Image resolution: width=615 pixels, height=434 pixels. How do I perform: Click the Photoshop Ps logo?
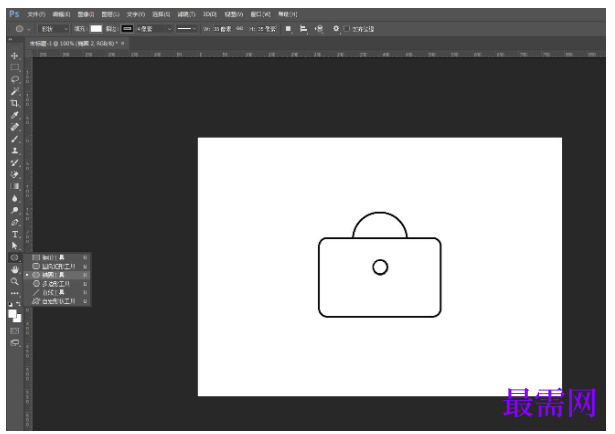(14, 14)
